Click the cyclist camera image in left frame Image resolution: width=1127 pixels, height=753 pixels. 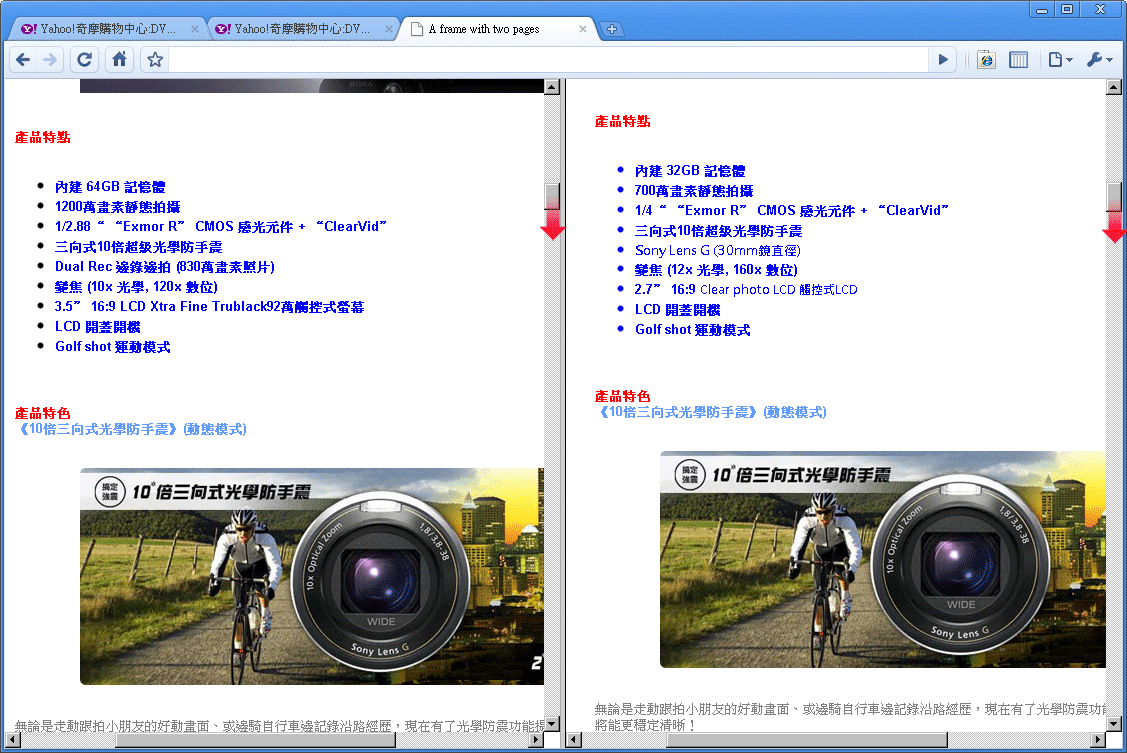coord(312,576)
